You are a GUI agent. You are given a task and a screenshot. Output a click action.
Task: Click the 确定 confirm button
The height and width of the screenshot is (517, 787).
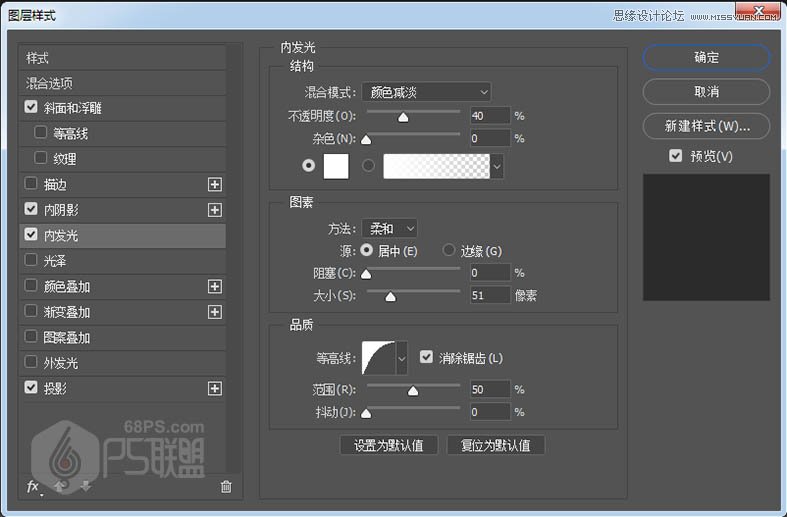tap(706, 58)
